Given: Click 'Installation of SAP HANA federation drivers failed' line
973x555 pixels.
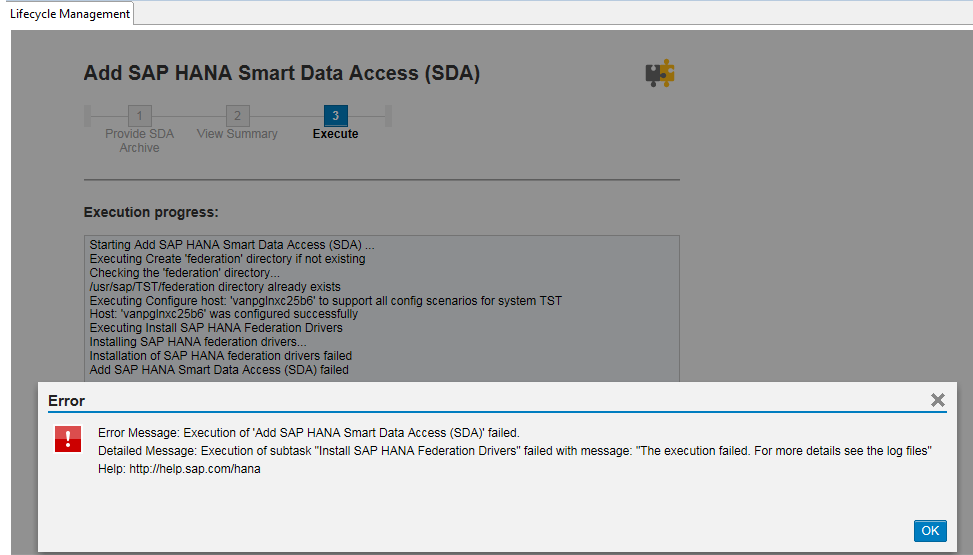Looking at the screenshot, I should coord(220,356).
